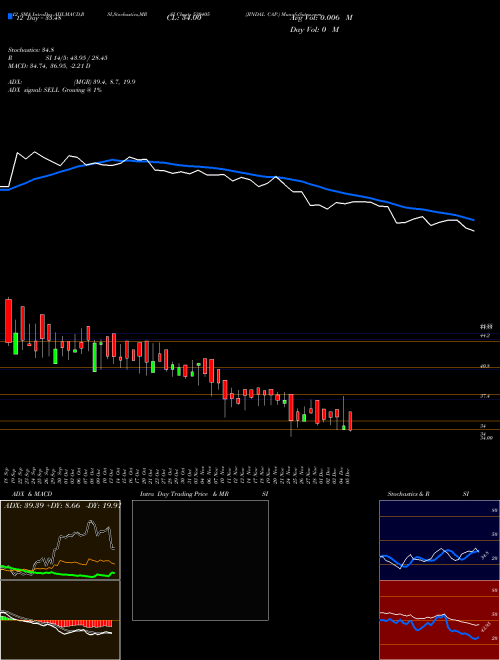The image size is (500, 660).
Task: Select the Avg Vol: 0.006 M text
Action: tap(322, 18)
